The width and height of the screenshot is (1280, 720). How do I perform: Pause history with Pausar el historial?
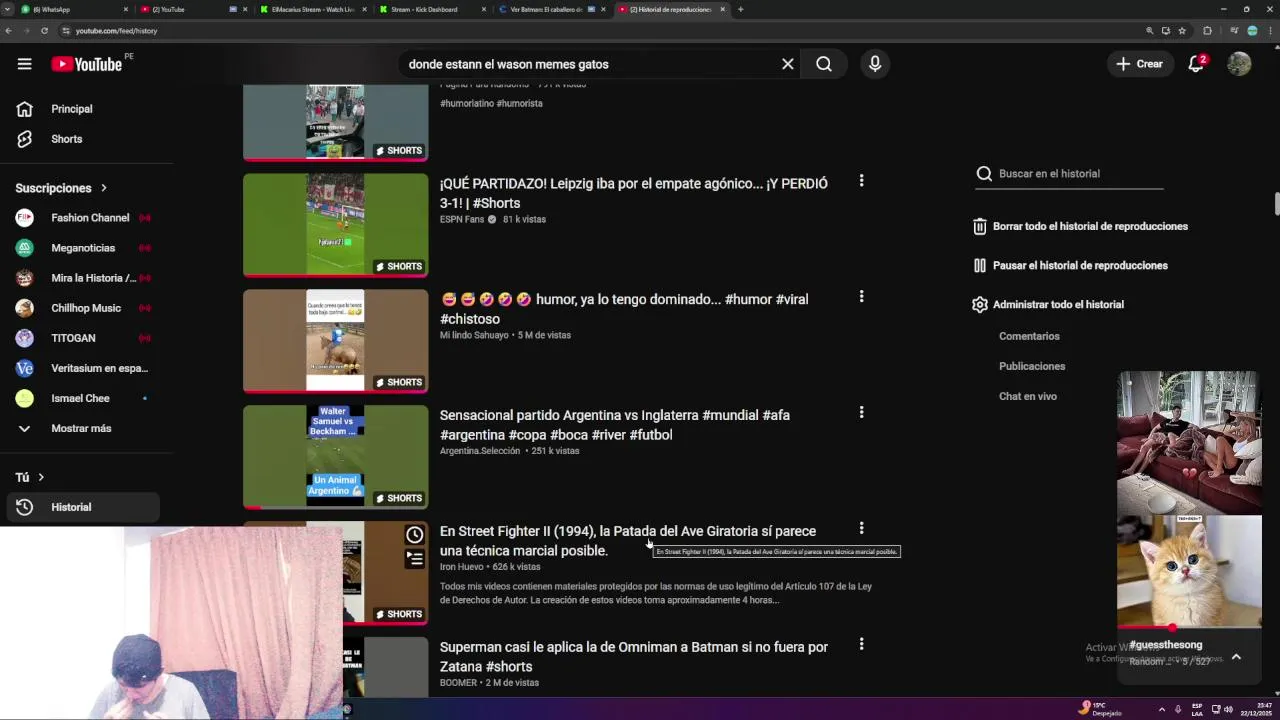coord(1070,266)
